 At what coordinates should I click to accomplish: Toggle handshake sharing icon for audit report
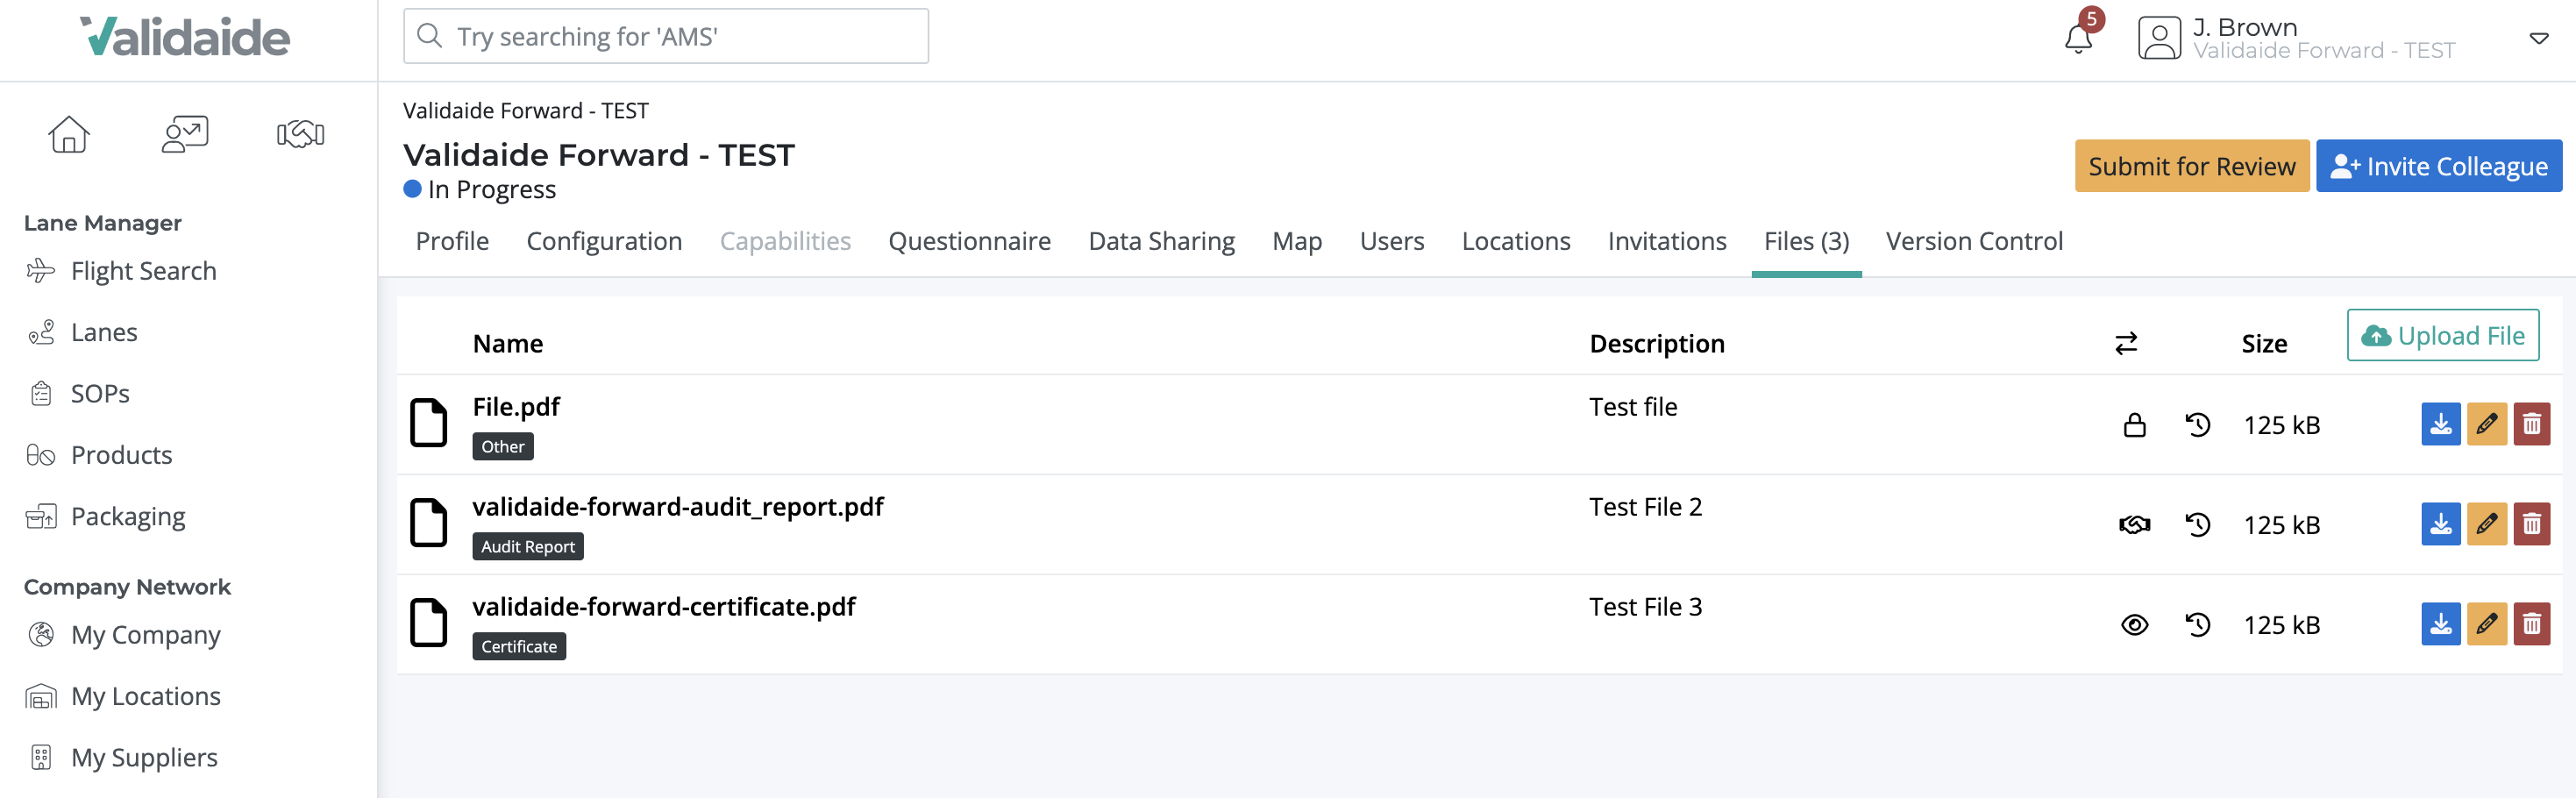click(x=2134, y=525)
